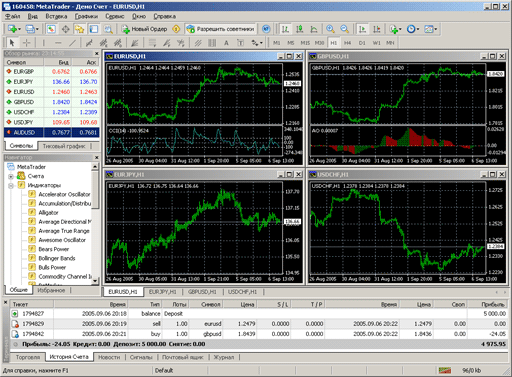Viewport: 512px width, 377px height.
Task: Toggle the Market Watch window icon
Action: coord(51,29)
